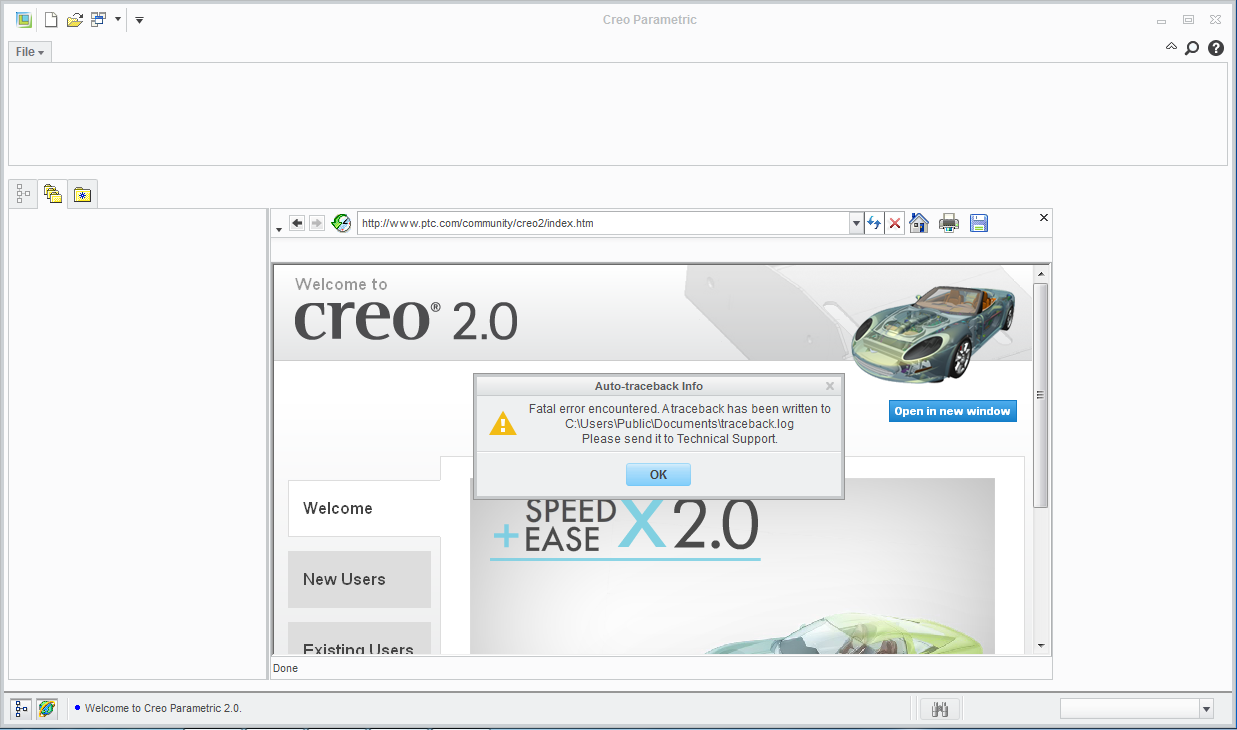Close the embedded browser panel
The height and width of the screenshot is (730, 1237).
pos(1044,217)
